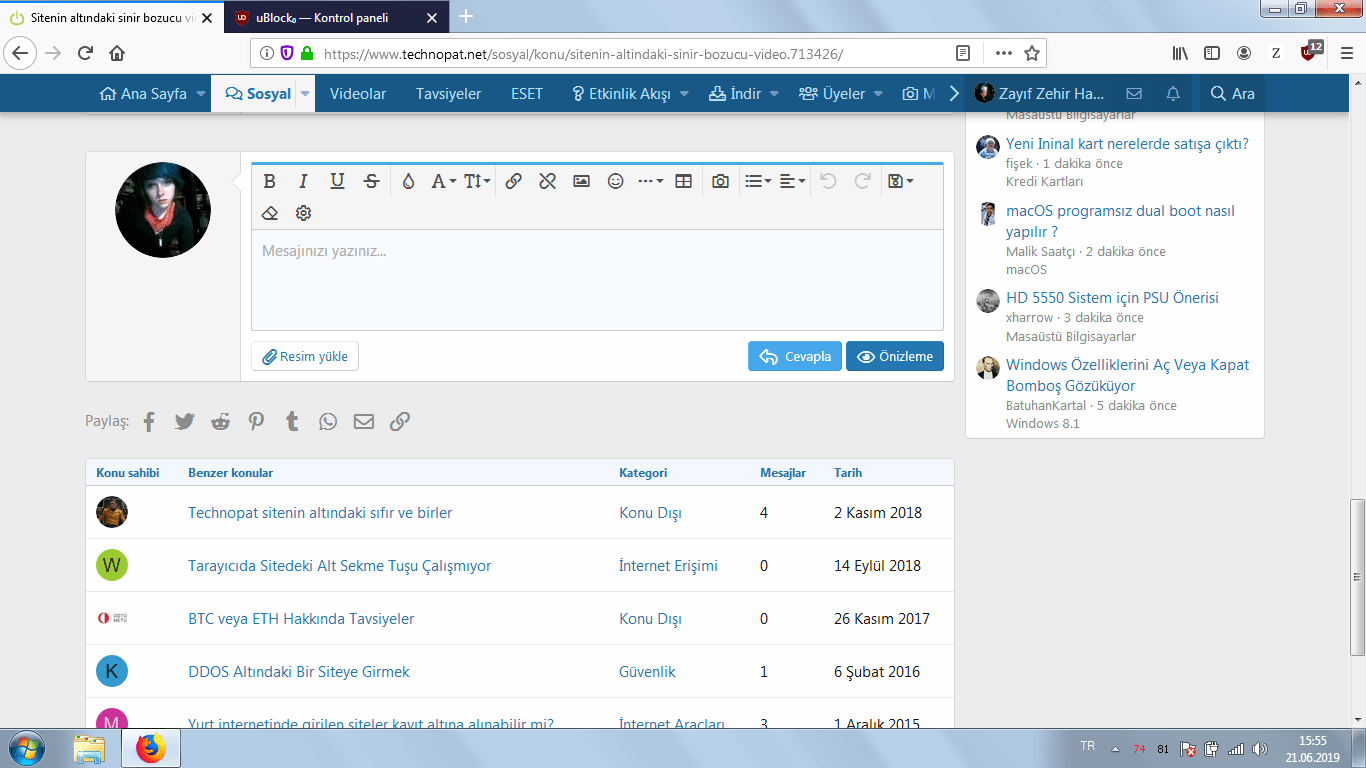Share the thread on Facebook

coord(149,422)
